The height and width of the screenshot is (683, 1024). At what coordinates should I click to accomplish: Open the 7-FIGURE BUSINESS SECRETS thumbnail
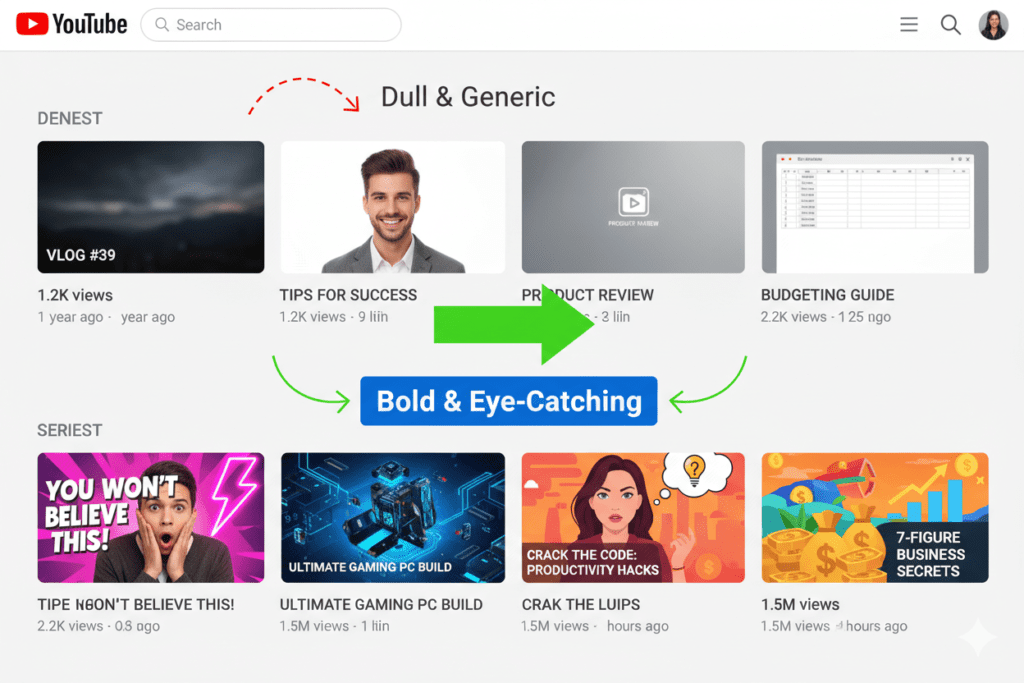874,517
